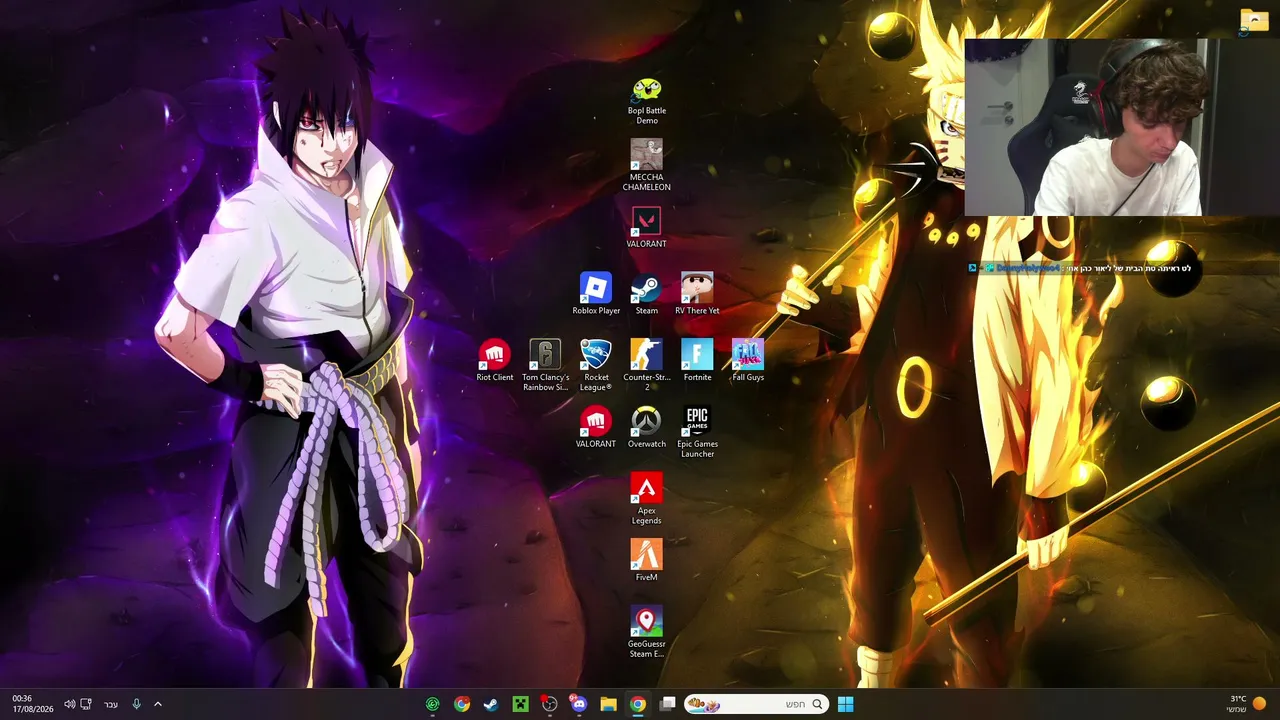Open the Bopl Battle Demo desktop shortcut
The height and width of the screenshot is (720, 1280).
(647, 101)
